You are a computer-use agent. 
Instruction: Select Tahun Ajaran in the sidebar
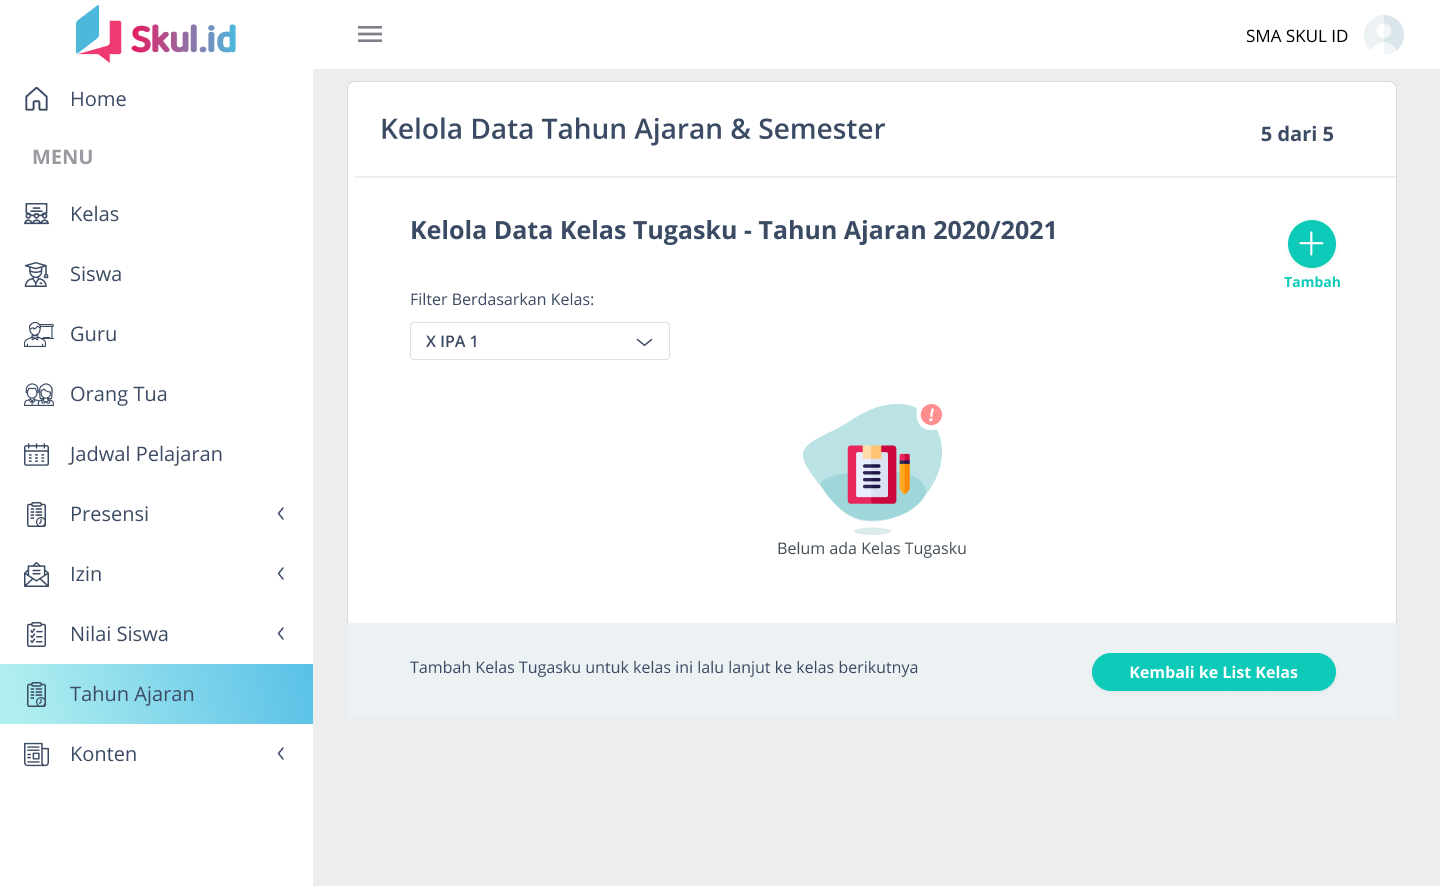(132, 694)
